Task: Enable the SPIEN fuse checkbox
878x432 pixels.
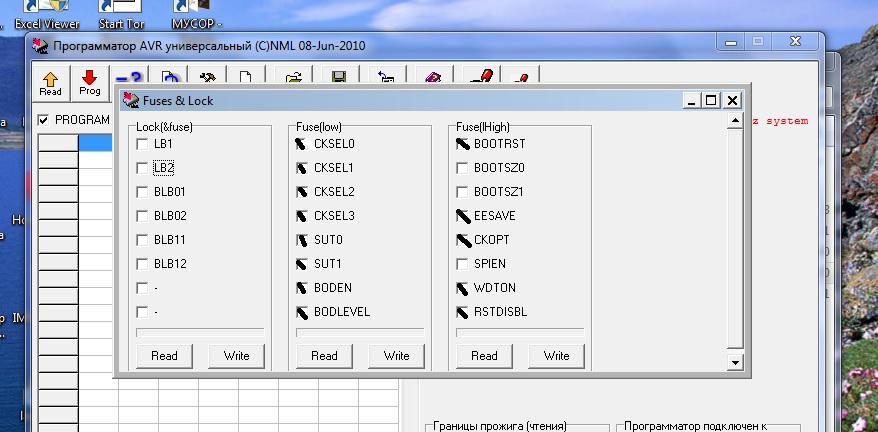Action: (462, 264)
